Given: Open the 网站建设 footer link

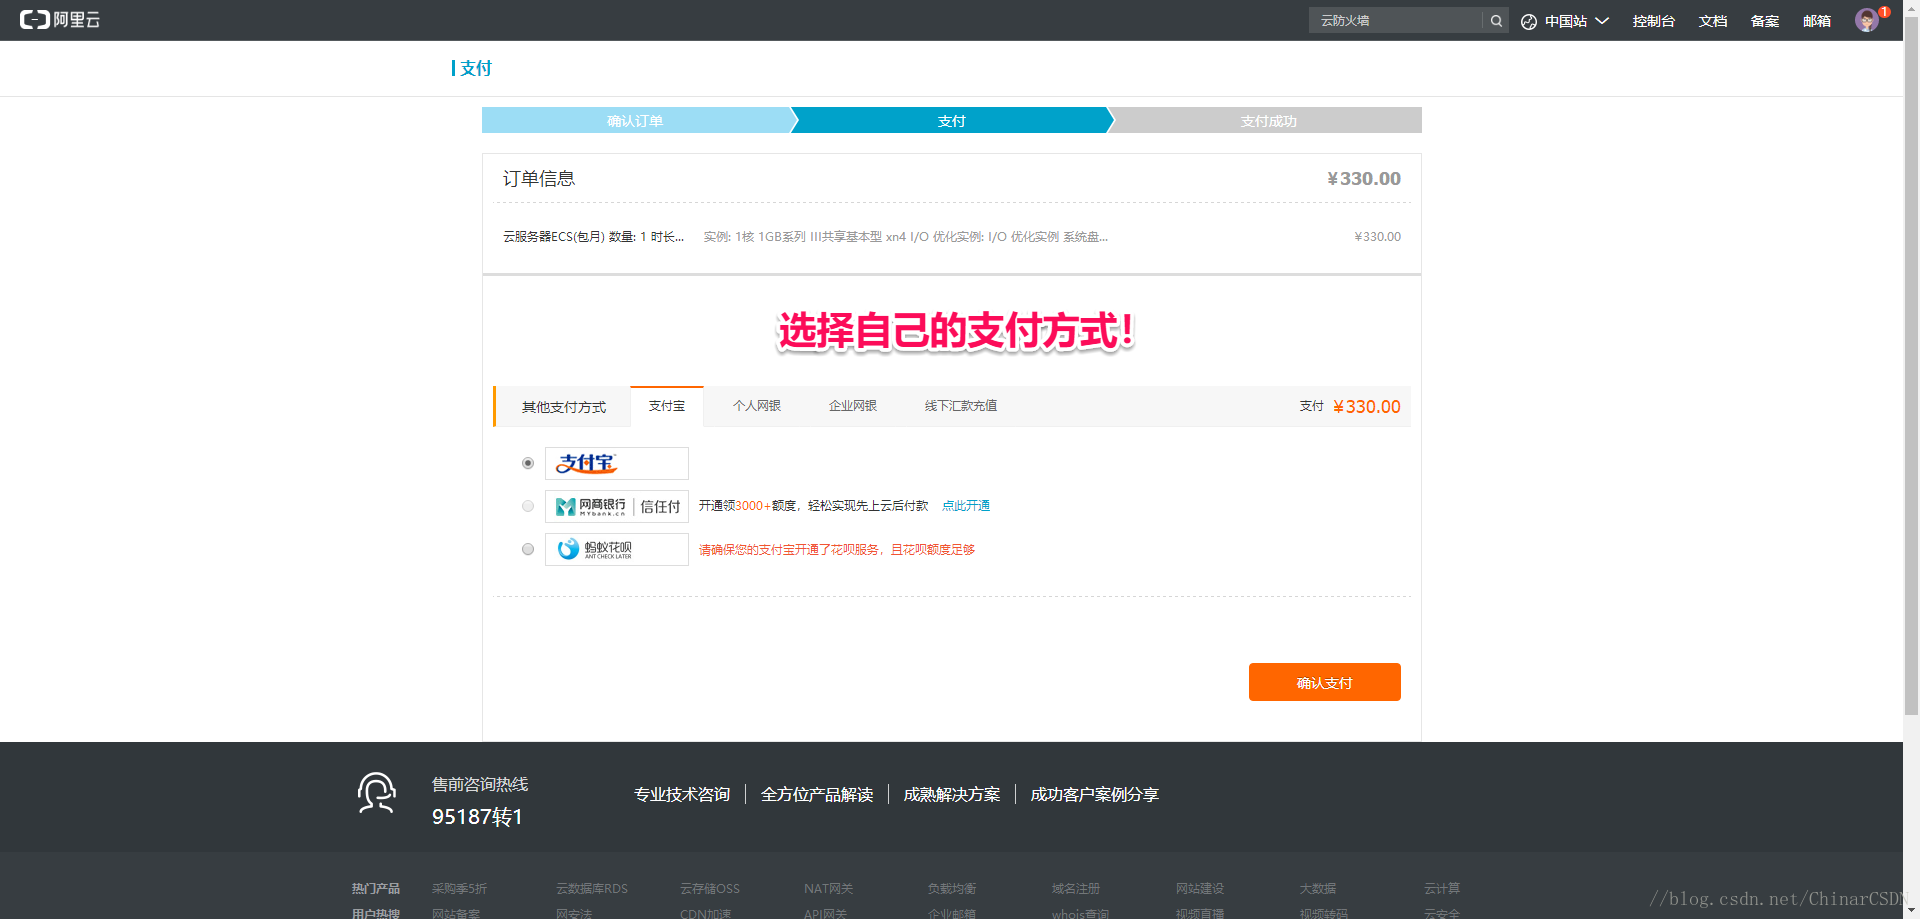Looking at the screenshot, I should coord(1200,888).
